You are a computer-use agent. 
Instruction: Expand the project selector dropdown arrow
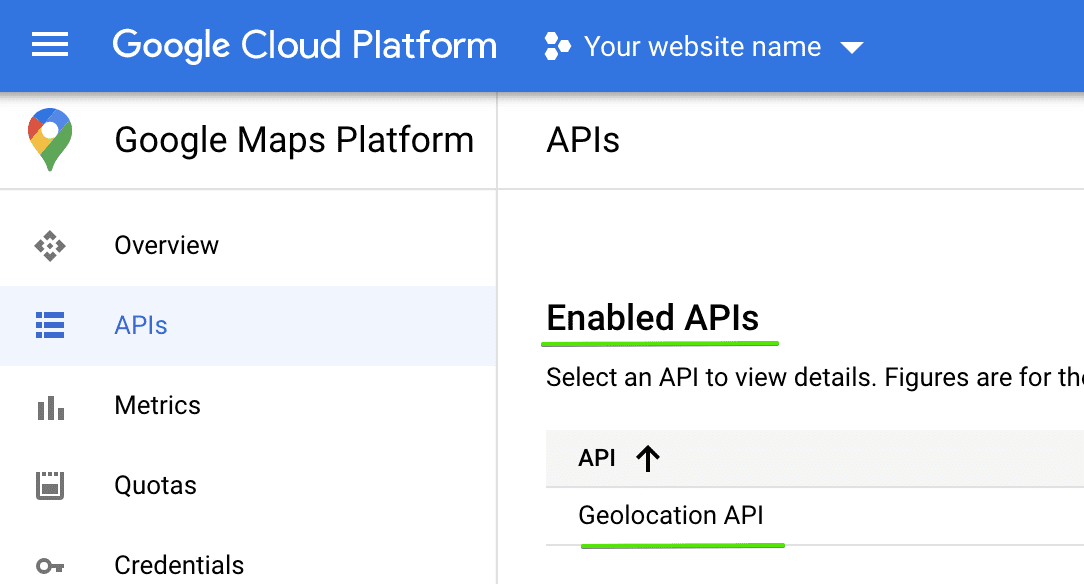click(x=851, y=47)
